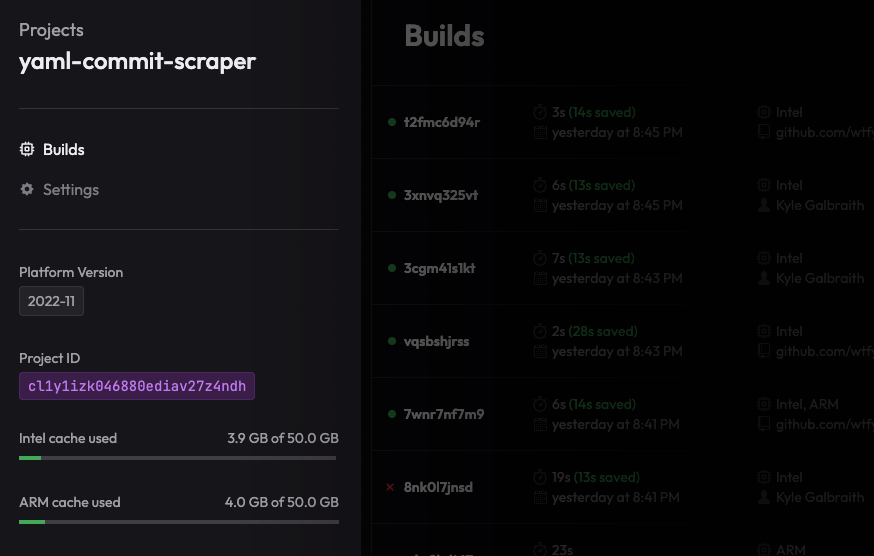Screen dimensions: 874x556
Task: Open the Settings menu item
Action: pyautogui.click(x=70, y=190)
